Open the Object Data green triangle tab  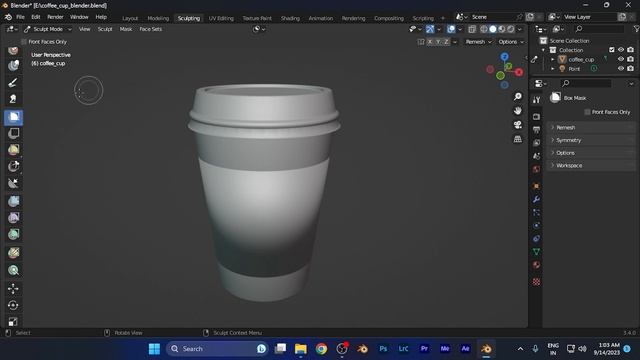coord(536,251)
